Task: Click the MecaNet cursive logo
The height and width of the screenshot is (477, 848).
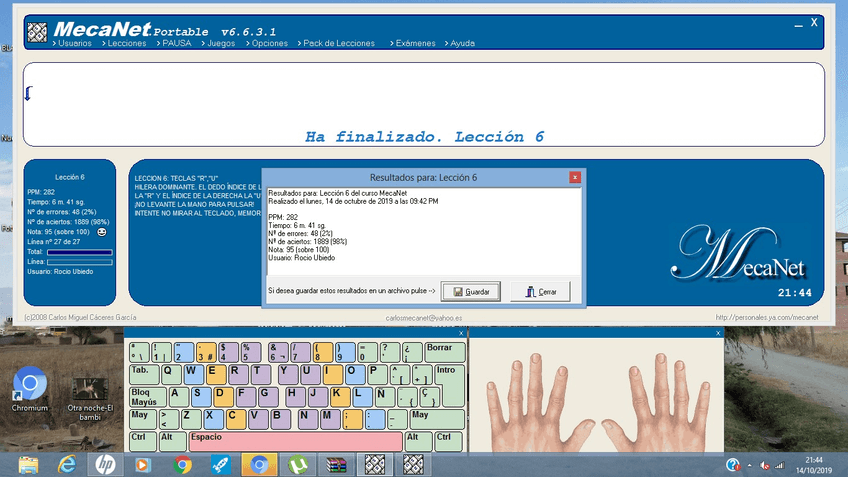Action: (738, 253)
